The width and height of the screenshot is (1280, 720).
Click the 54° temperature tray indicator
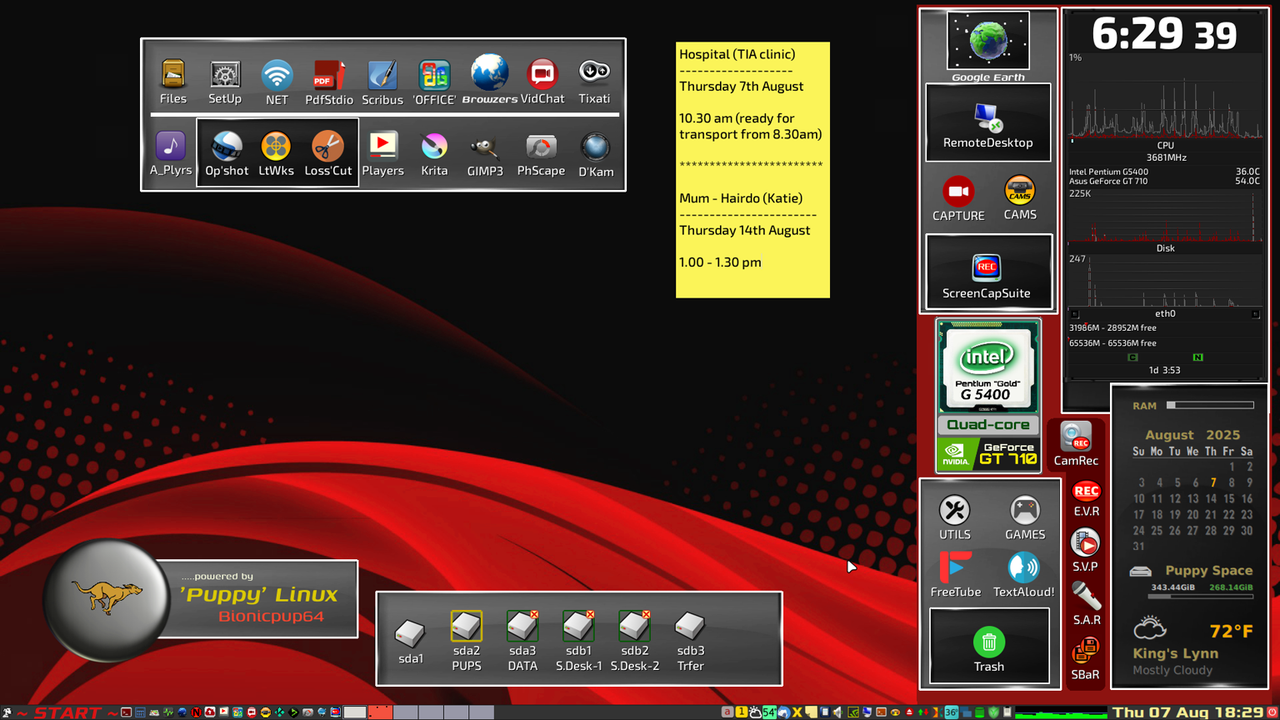pos(769,712)
